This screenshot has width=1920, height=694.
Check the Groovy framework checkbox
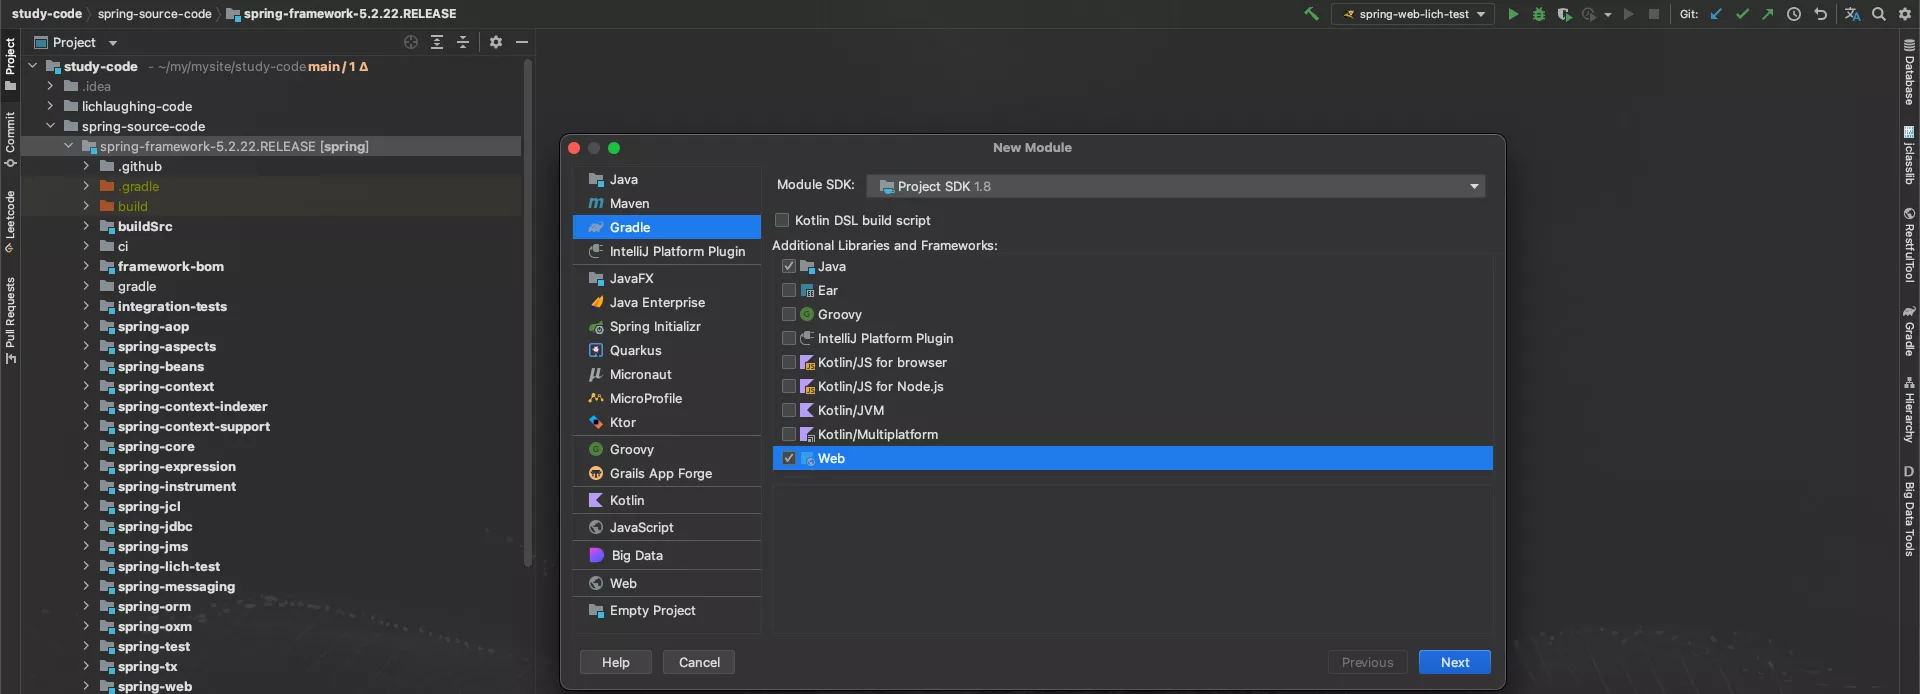789,314
